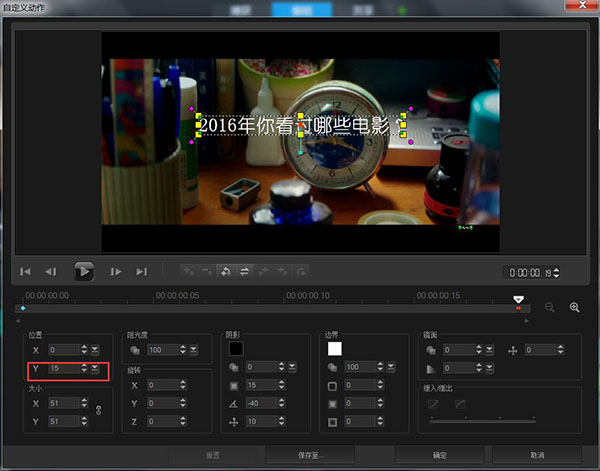Zoom out the timeline with magnifier minus
The image size is (600, 471).
550,308
